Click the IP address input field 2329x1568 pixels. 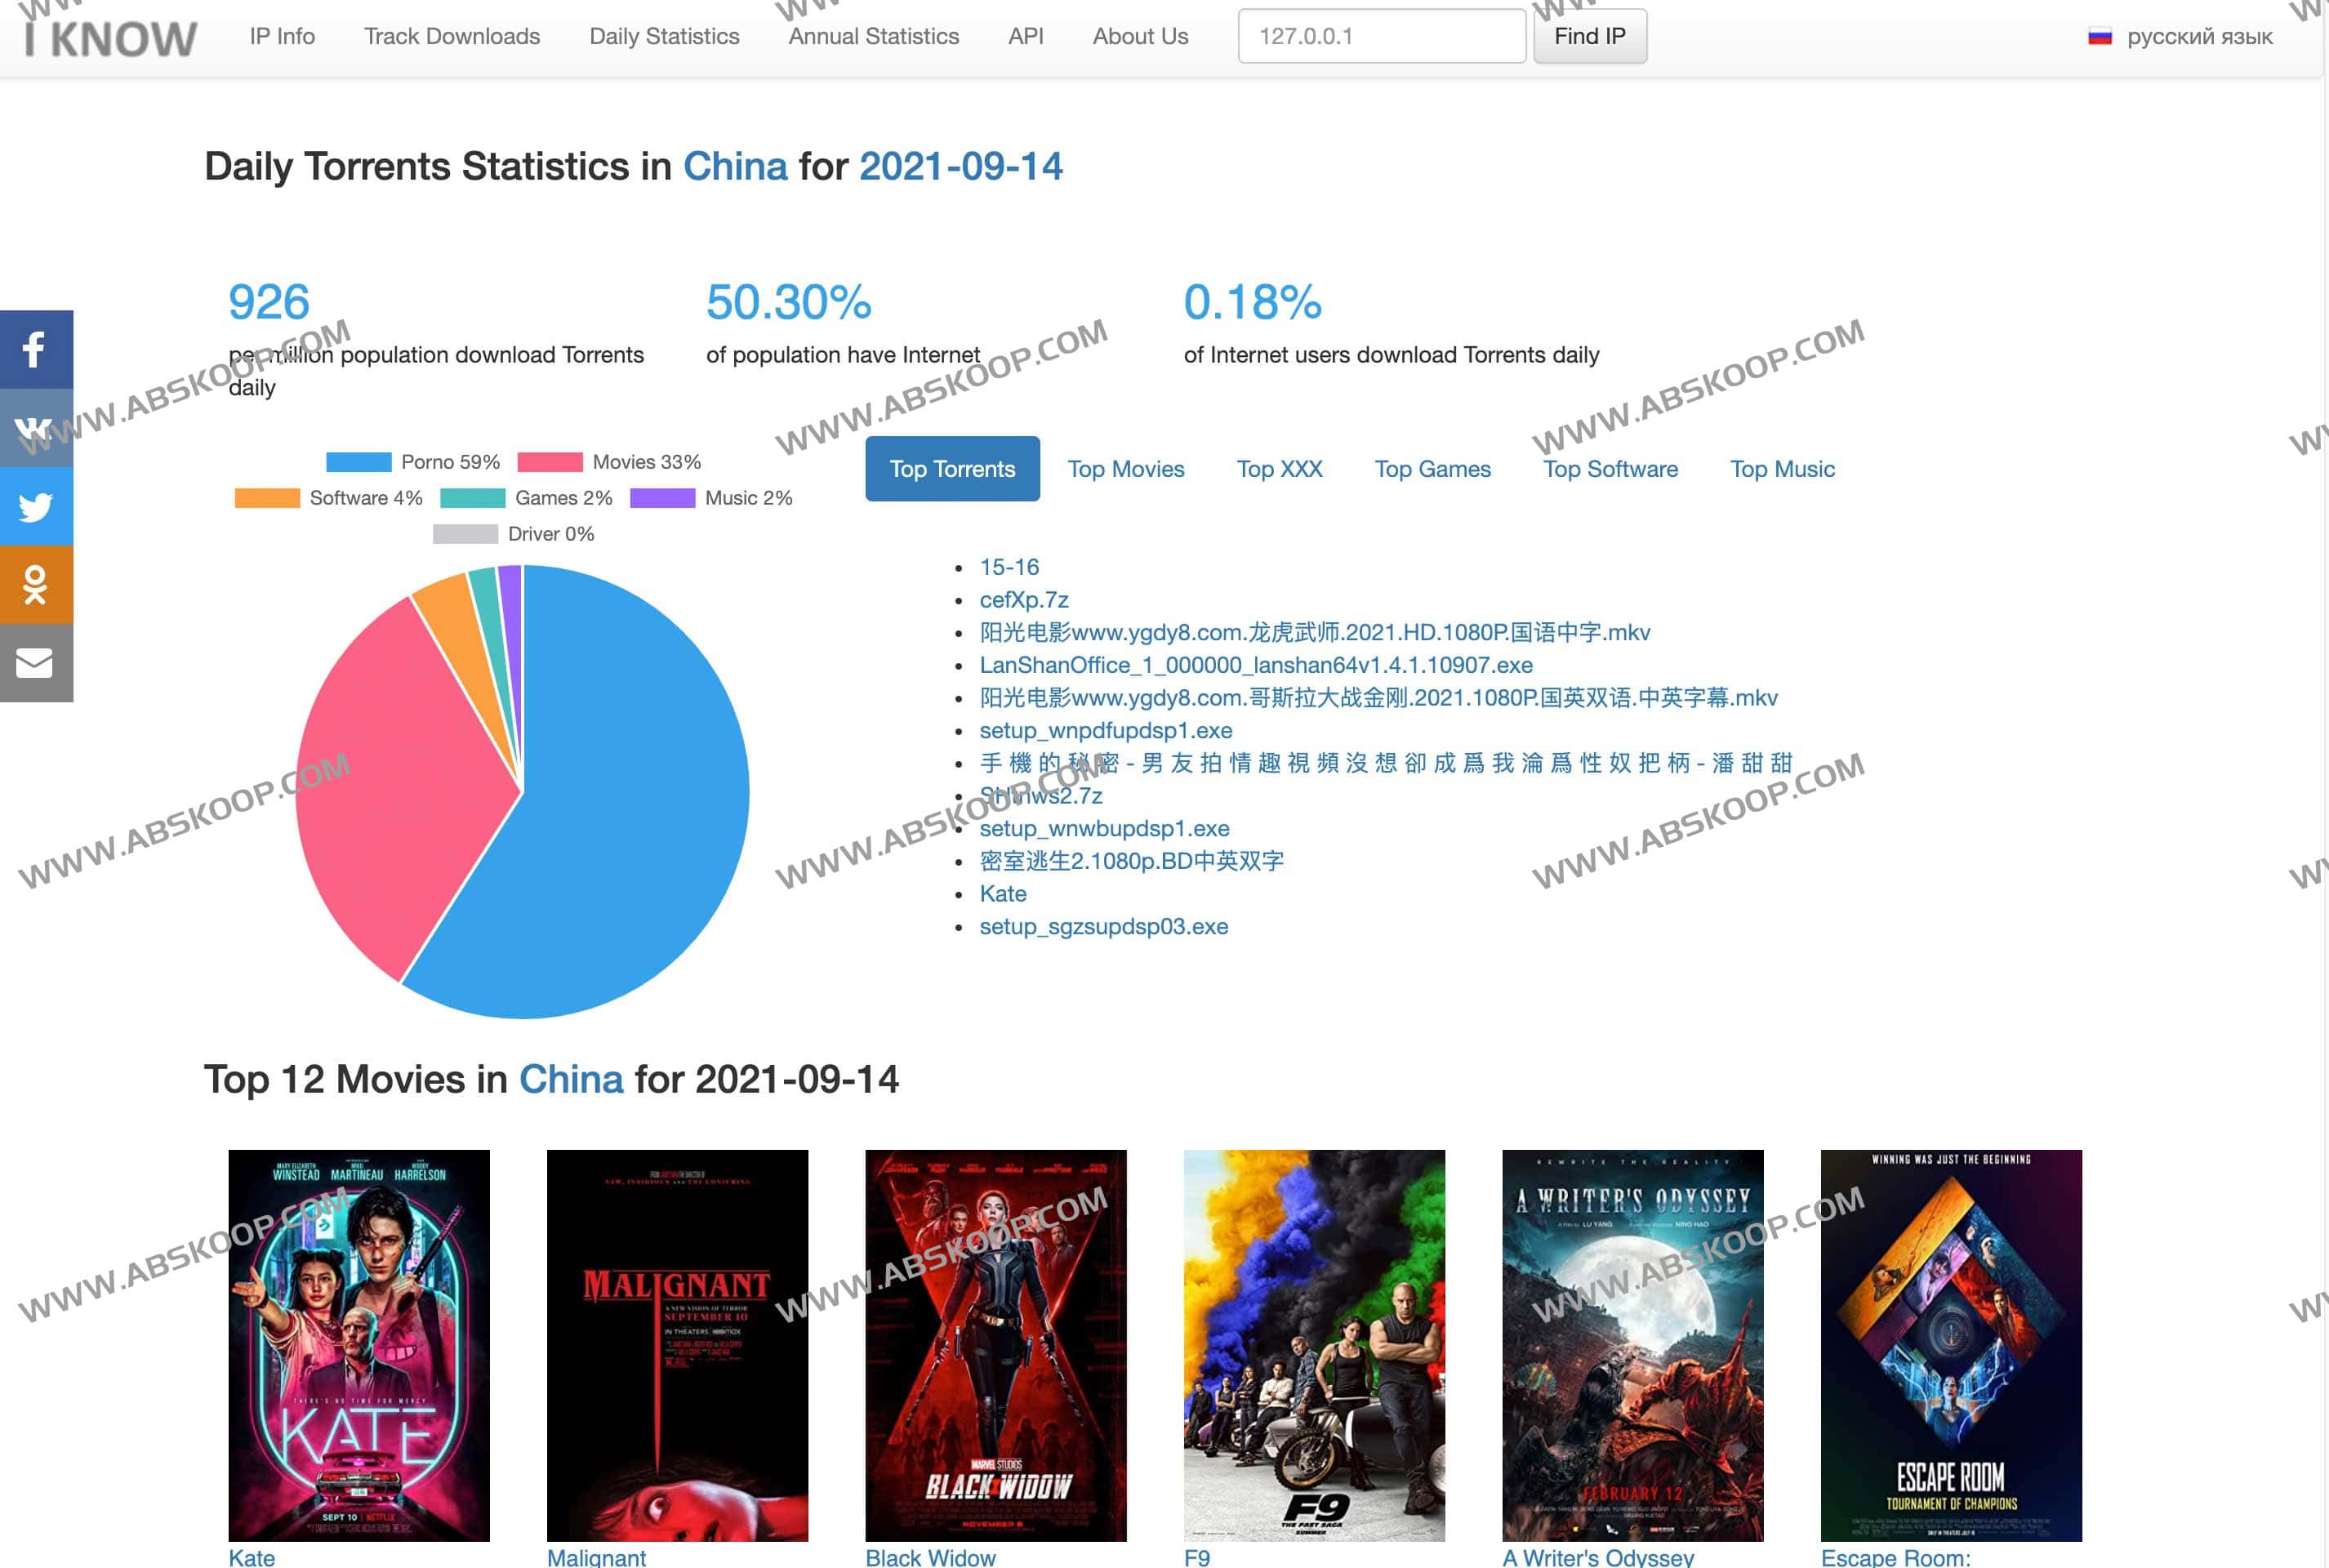pyautogui.click(x=1381, y=37)
